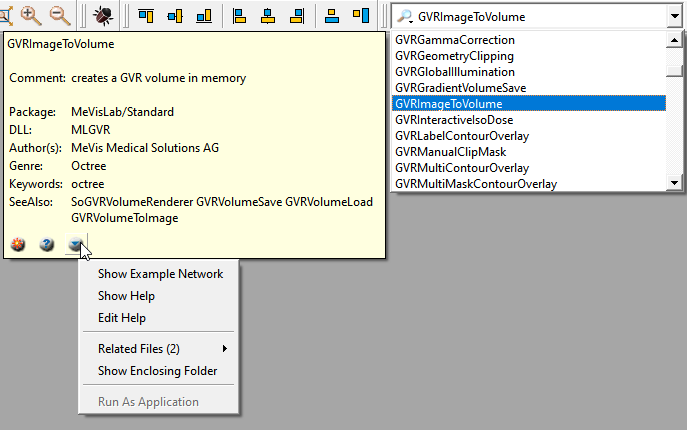Align modules to horizontal centers
This screenshot has height=430, width=687.
pyautogui.click(x=268, y=16)
